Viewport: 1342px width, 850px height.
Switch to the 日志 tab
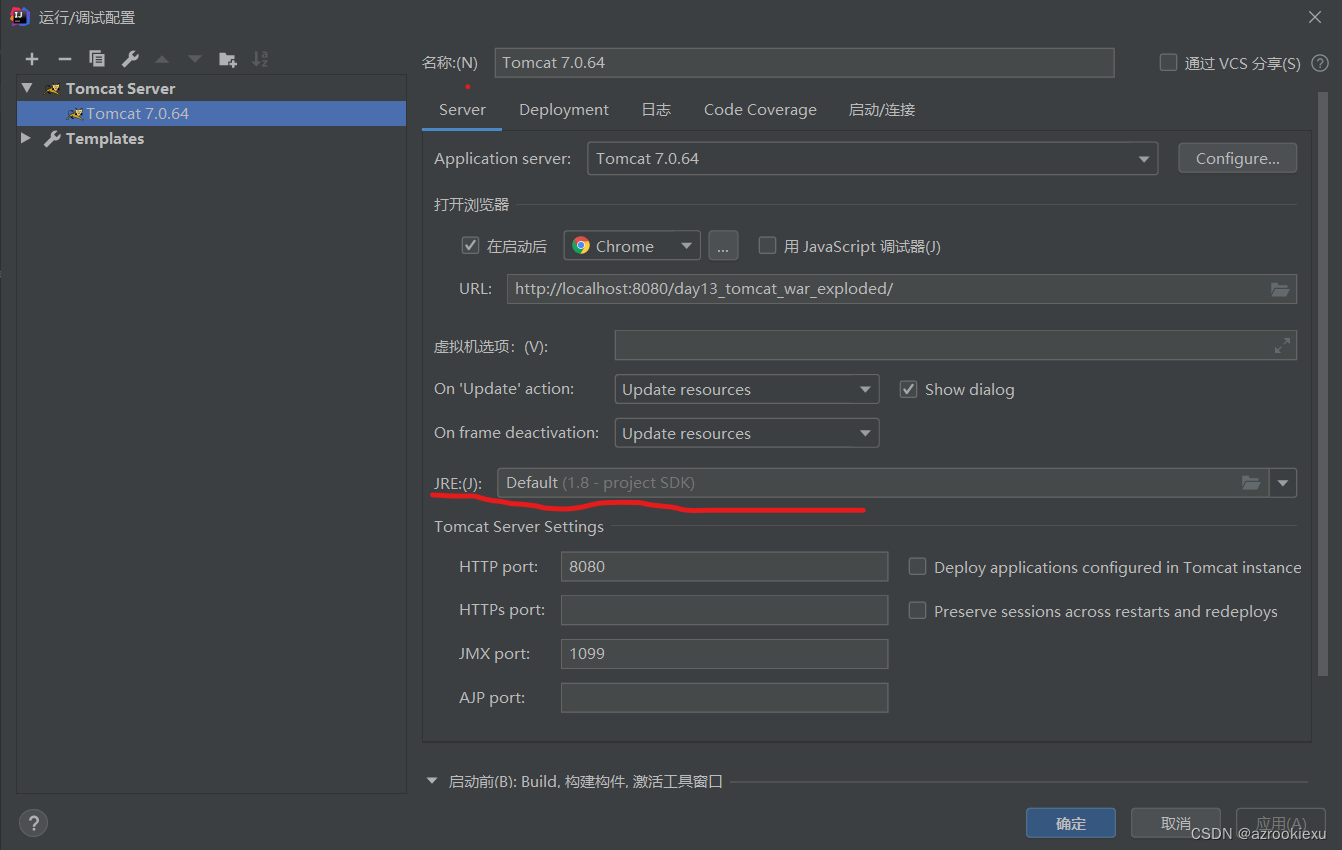coord(656,110)
